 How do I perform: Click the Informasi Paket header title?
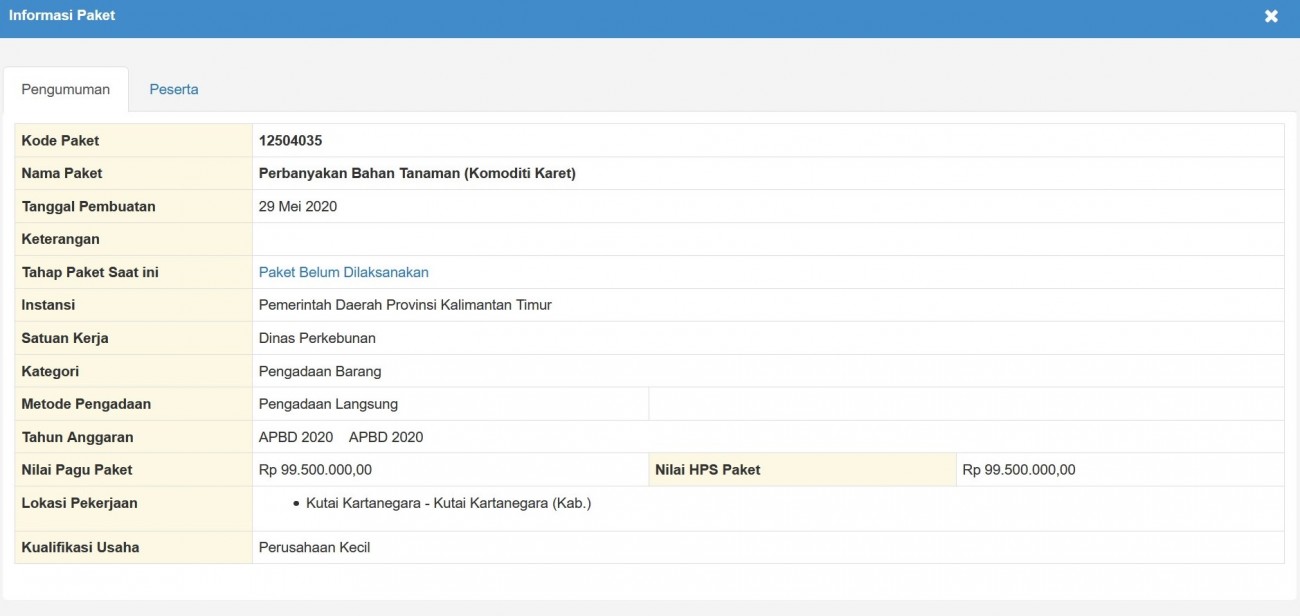tap(62, 15)
